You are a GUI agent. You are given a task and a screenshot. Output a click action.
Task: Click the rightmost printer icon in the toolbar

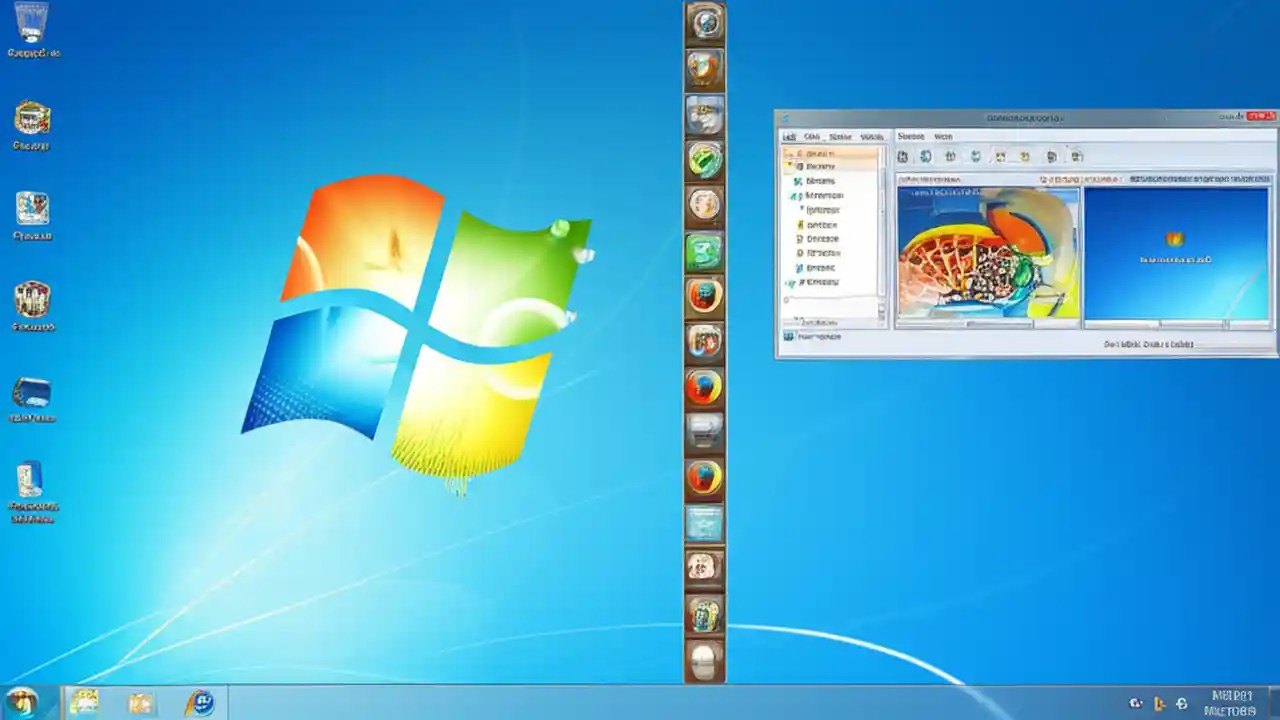coord(1078,157)
